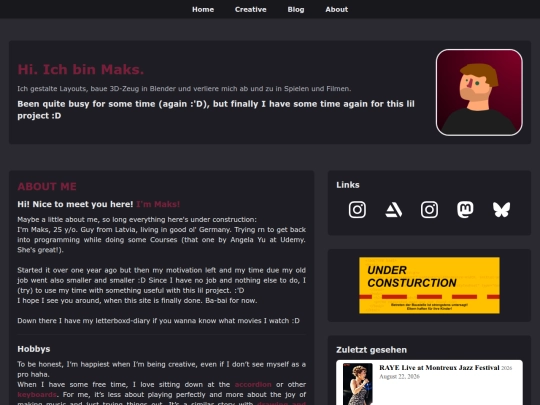
Task: Click the 'Zuletzt gesehen' heading
Action: (x=372, y=350)
